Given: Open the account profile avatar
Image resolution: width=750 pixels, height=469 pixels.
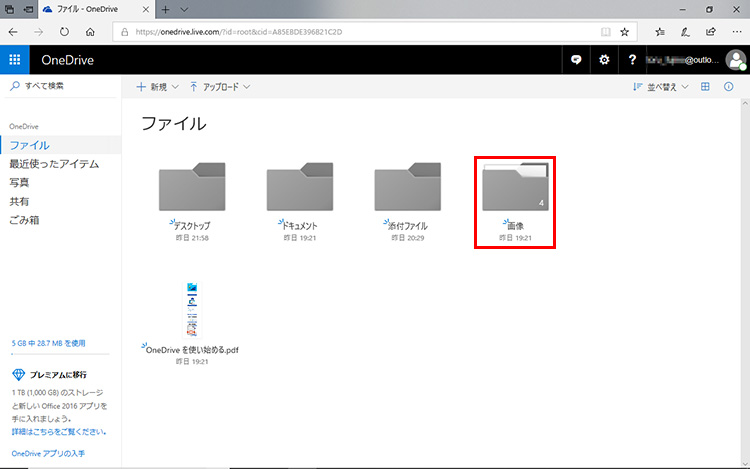Looking at the screenshot, I should [x=736, y=60].
